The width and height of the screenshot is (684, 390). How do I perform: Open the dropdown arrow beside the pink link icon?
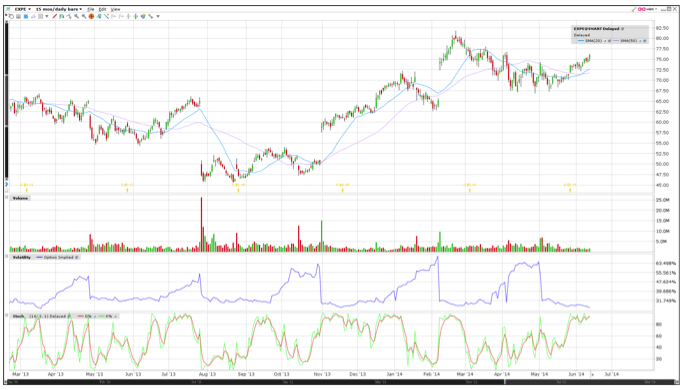click(656, 9)
